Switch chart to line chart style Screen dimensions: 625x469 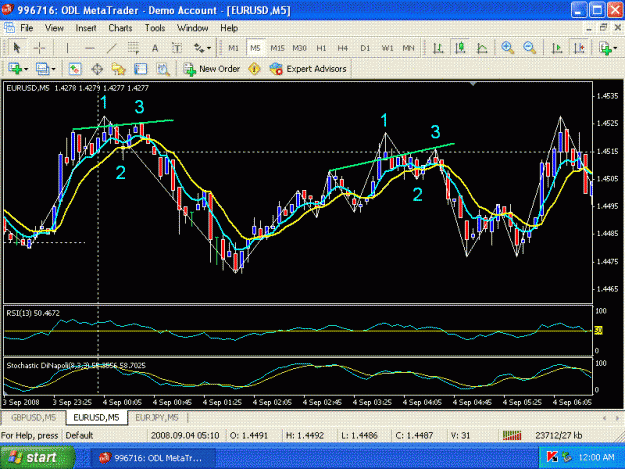point(482,48)
